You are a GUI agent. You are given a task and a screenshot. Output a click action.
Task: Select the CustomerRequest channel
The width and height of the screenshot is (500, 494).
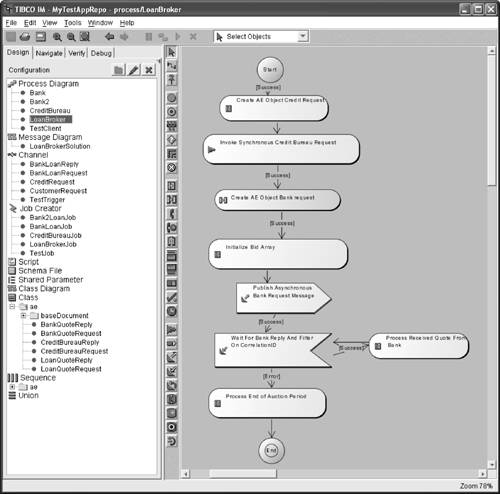(58, 191)
